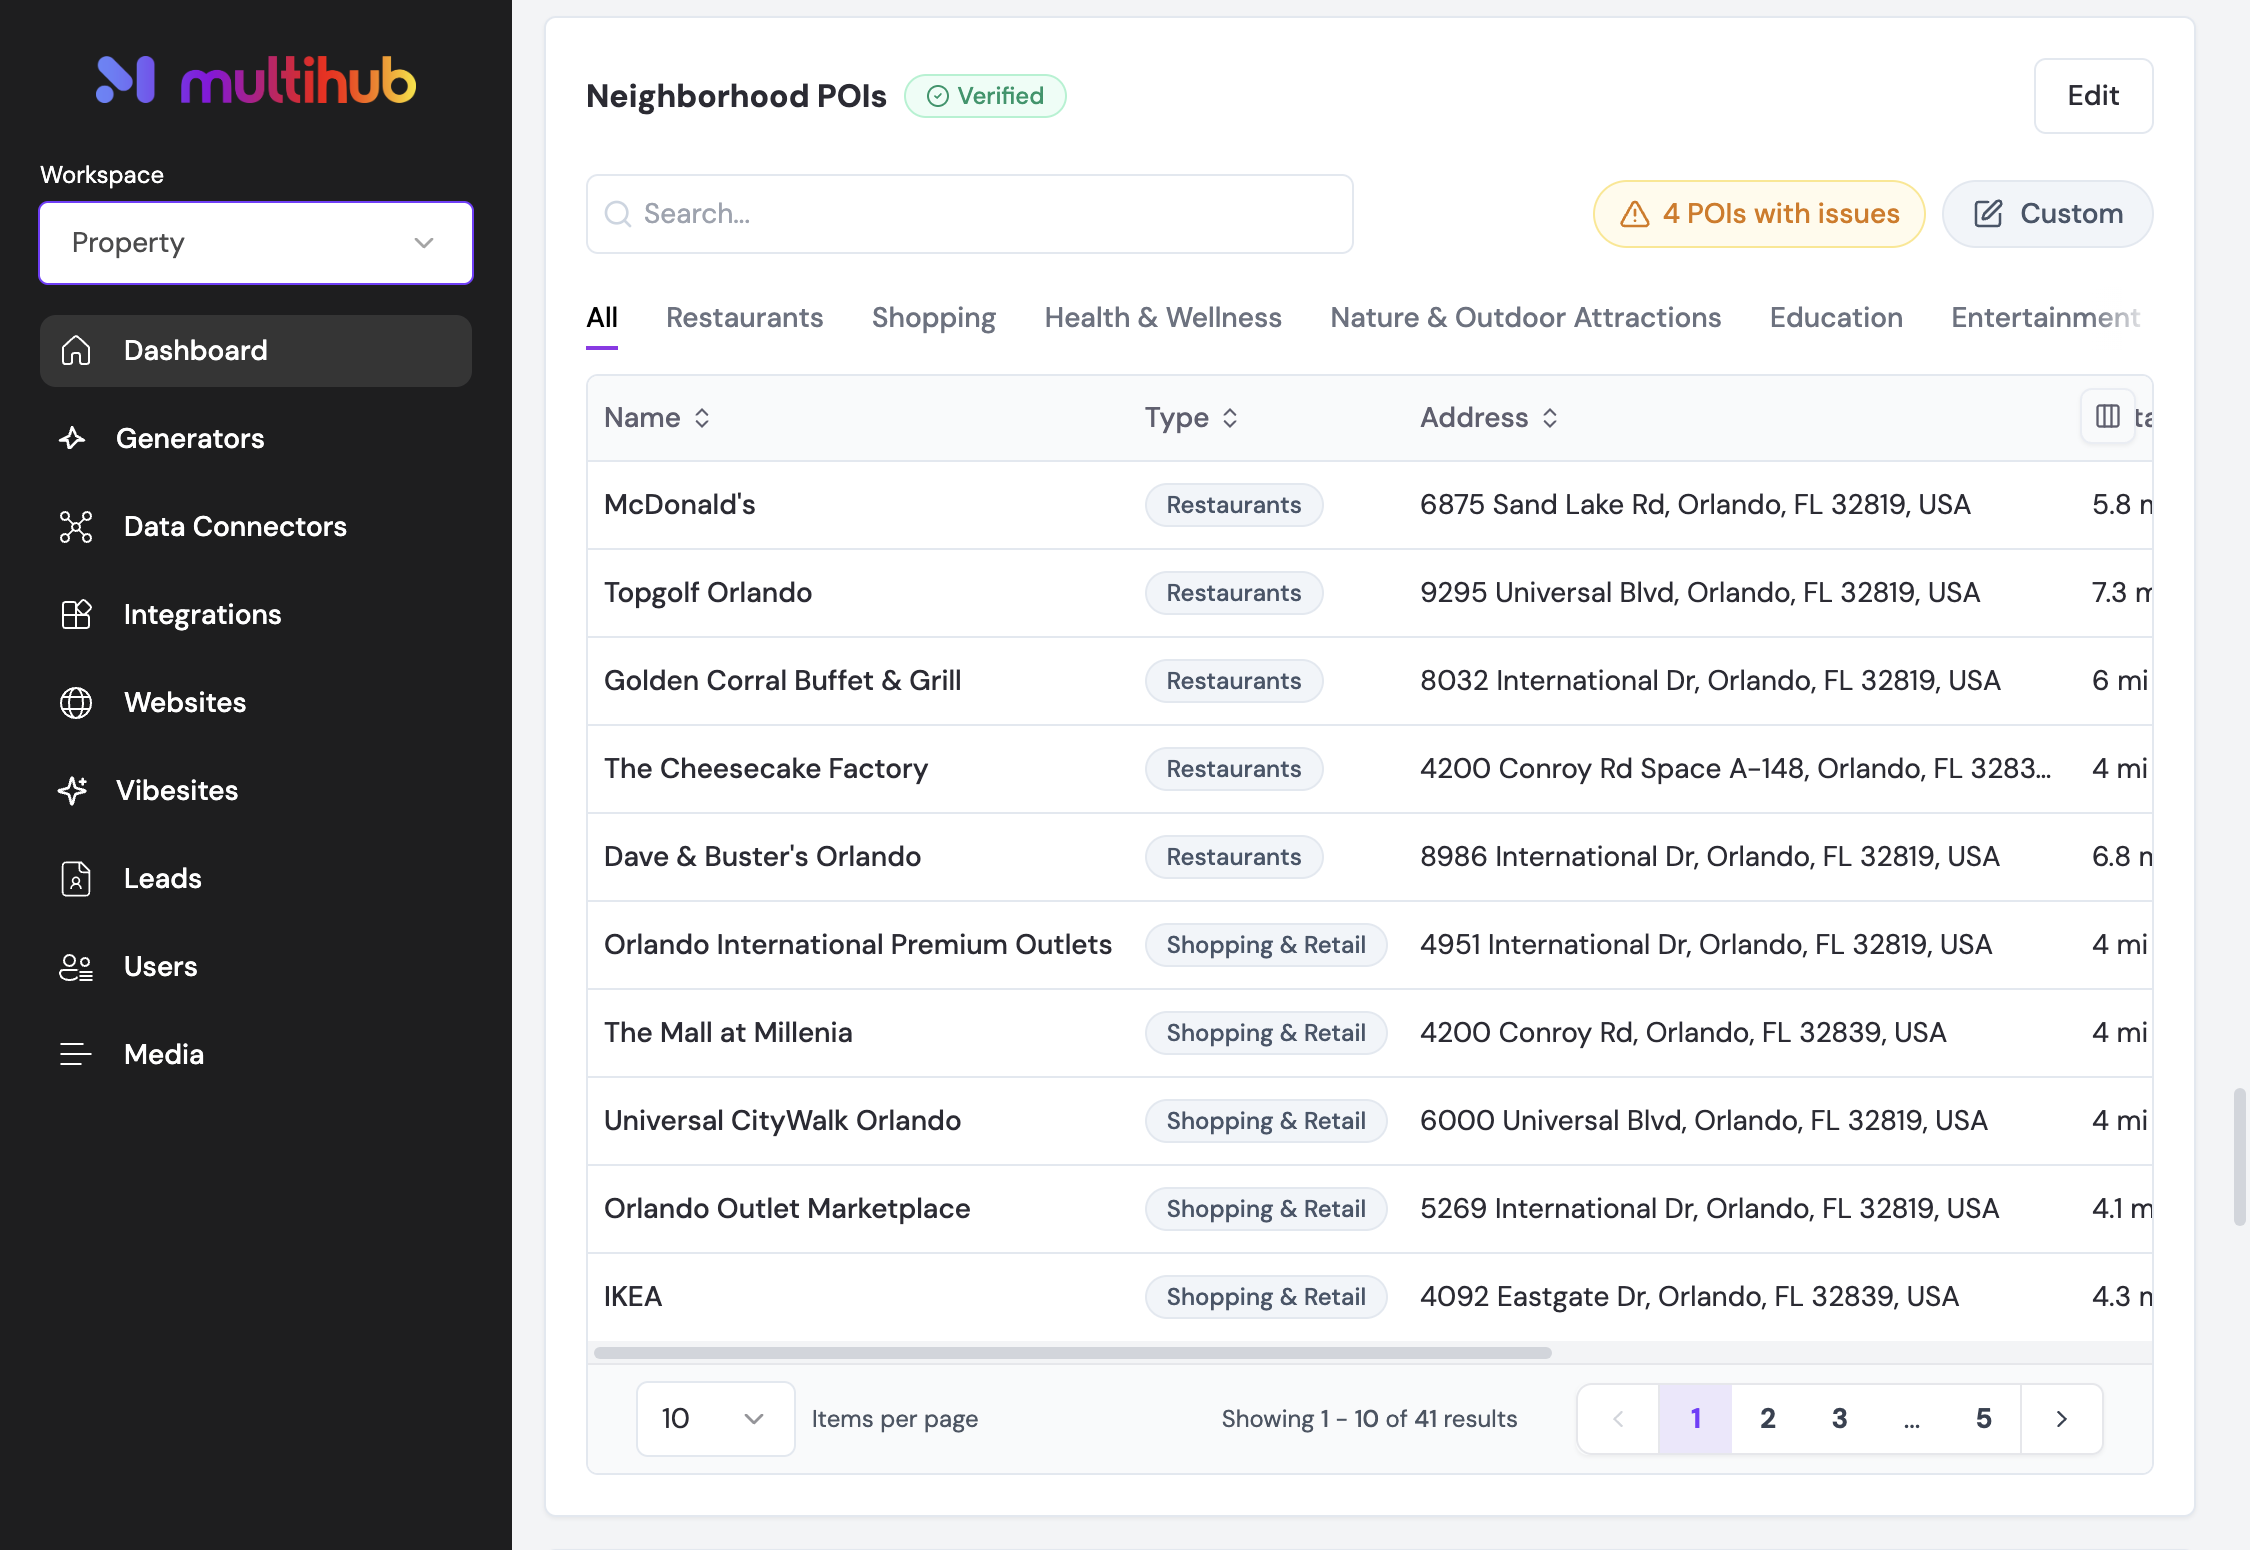The image size is (2250, 1550).
Task: Click the 4 POIs with issues button
Action: pyautogui.click(x=1759, y=214)
